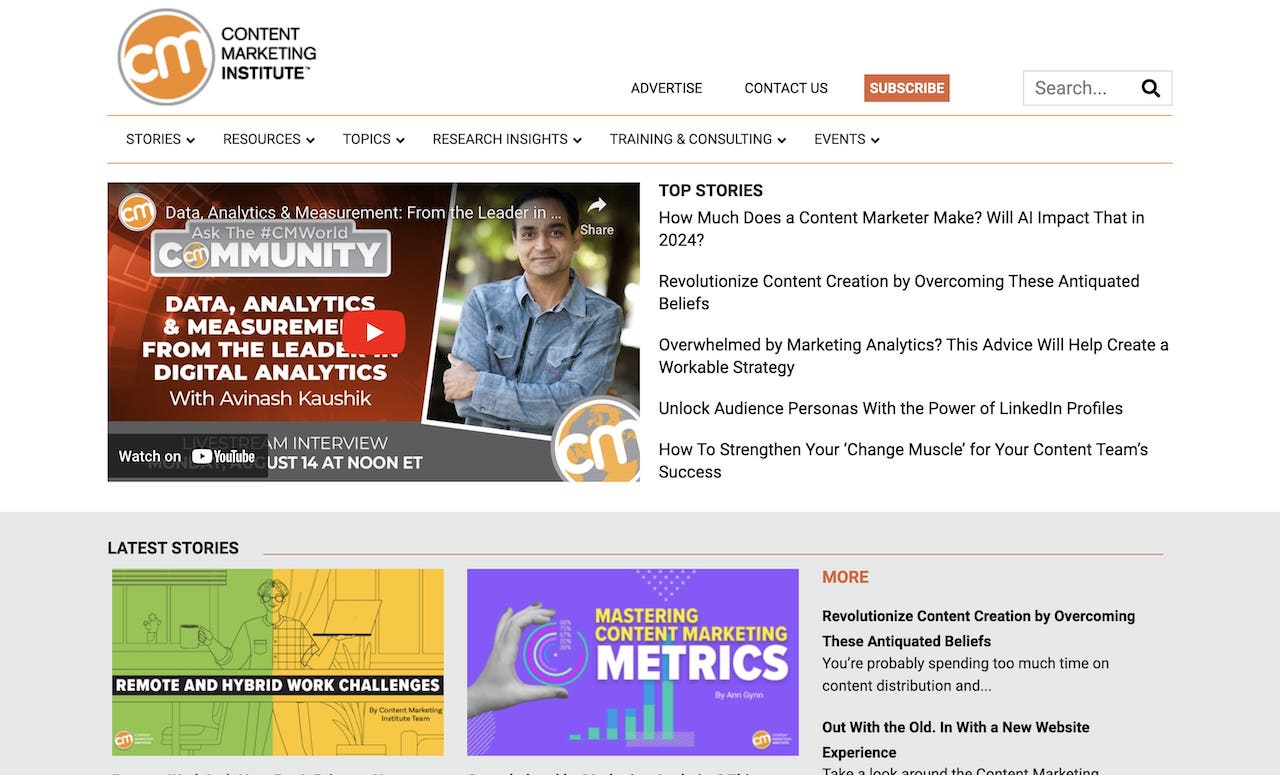Open the EVENTS navigation item
Screen dimensions: 1280x775
(845, 139)
